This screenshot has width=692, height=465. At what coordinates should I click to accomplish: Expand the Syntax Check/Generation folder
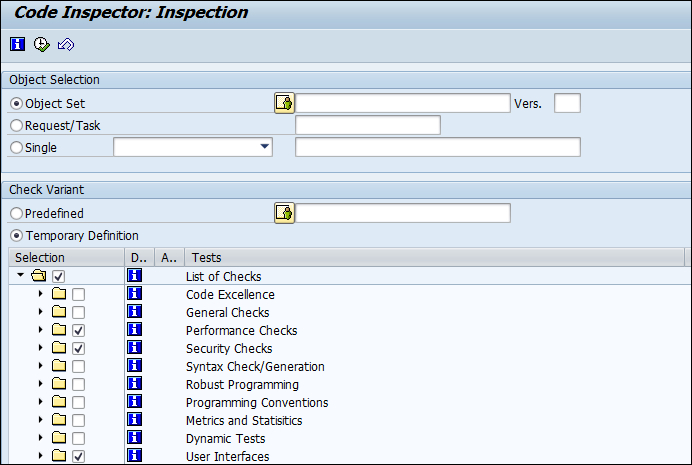pyautogui.click(x=41, y=366)
